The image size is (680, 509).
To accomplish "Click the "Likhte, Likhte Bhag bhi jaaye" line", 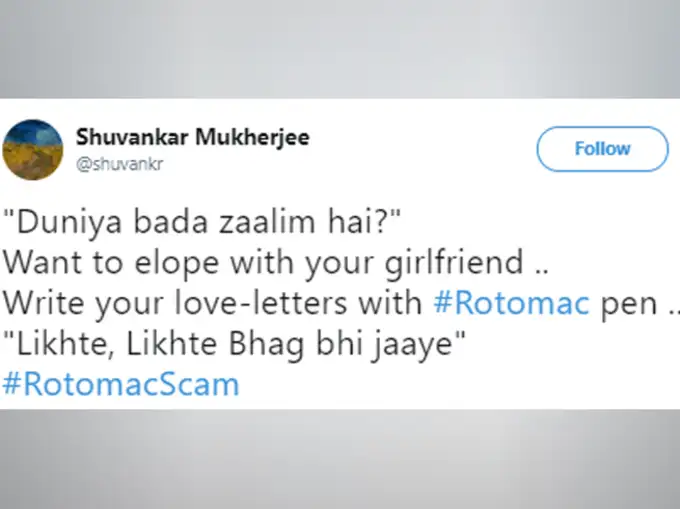I will click(234, 343).
